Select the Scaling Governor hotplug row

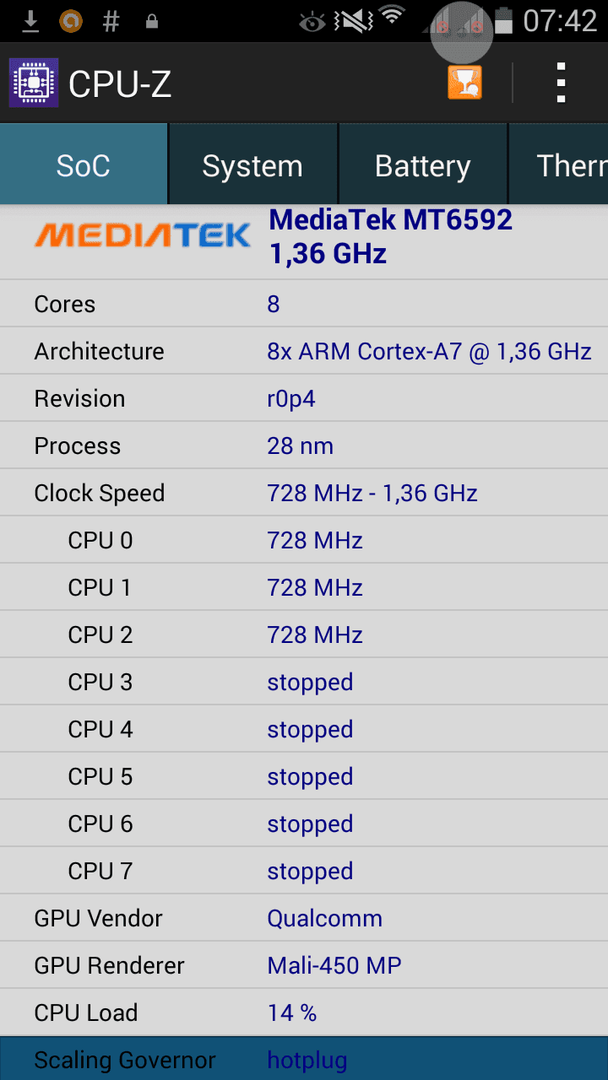pos(304,1059)
